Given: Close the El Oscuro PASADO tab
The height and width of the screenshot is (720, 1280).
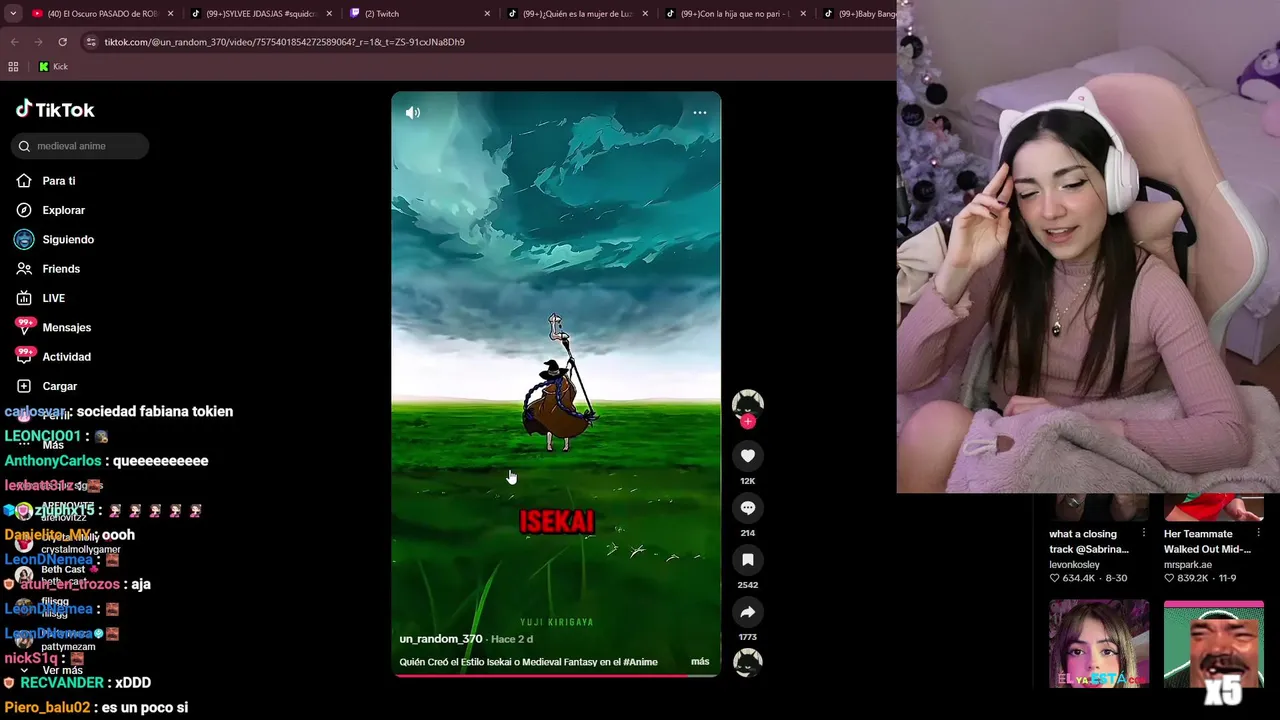Looking at the screenshot, I should pyautogui.click(x=171, y=14).
